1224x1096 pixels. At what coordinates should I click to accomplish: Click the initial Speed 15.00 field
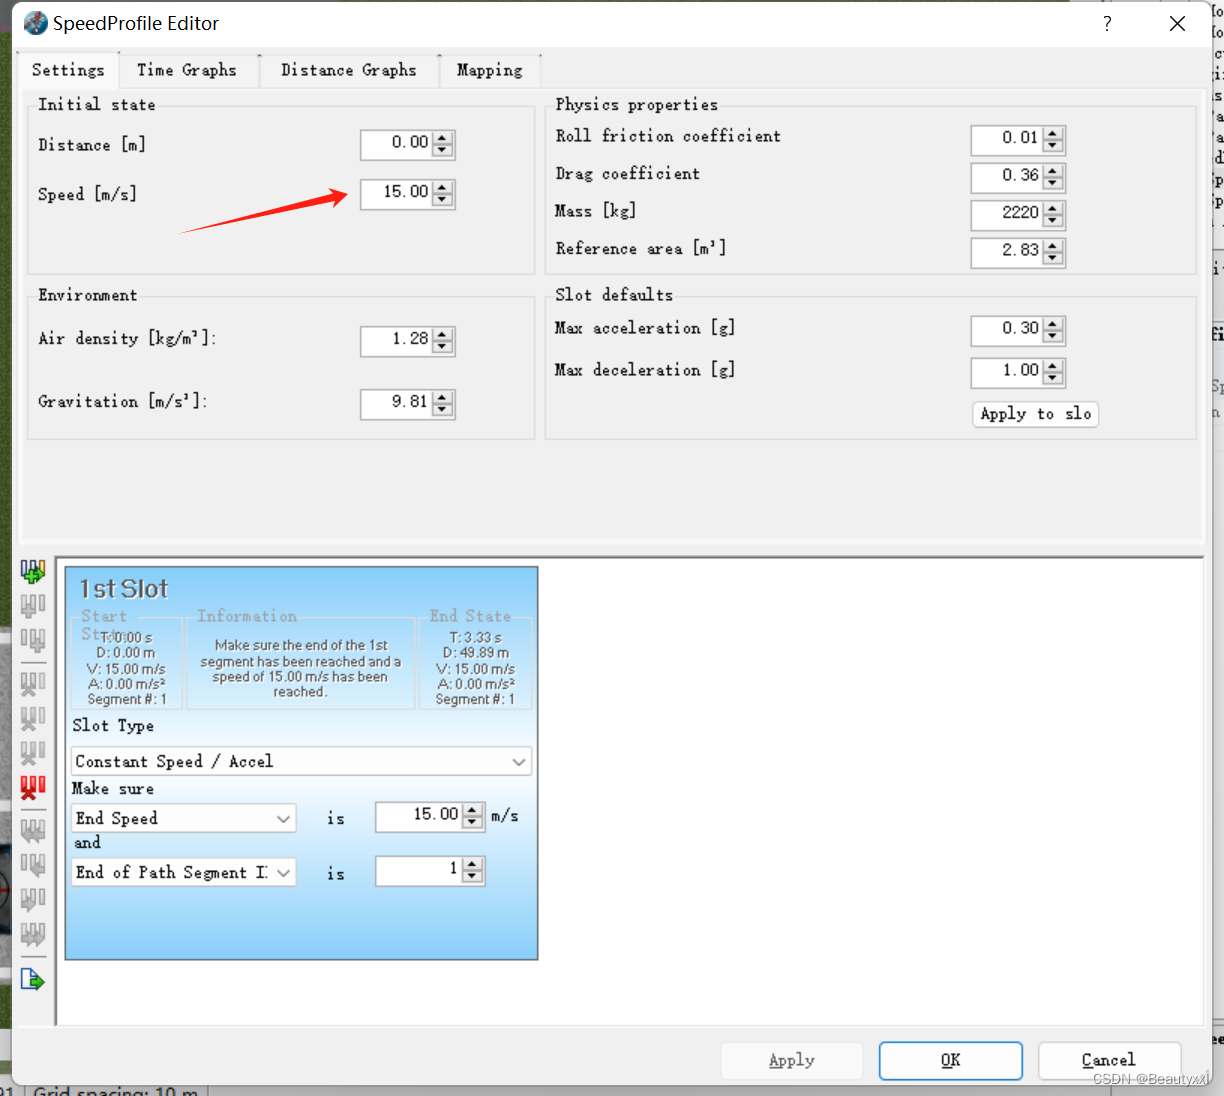pyautogui.click(x=397, y=193)
